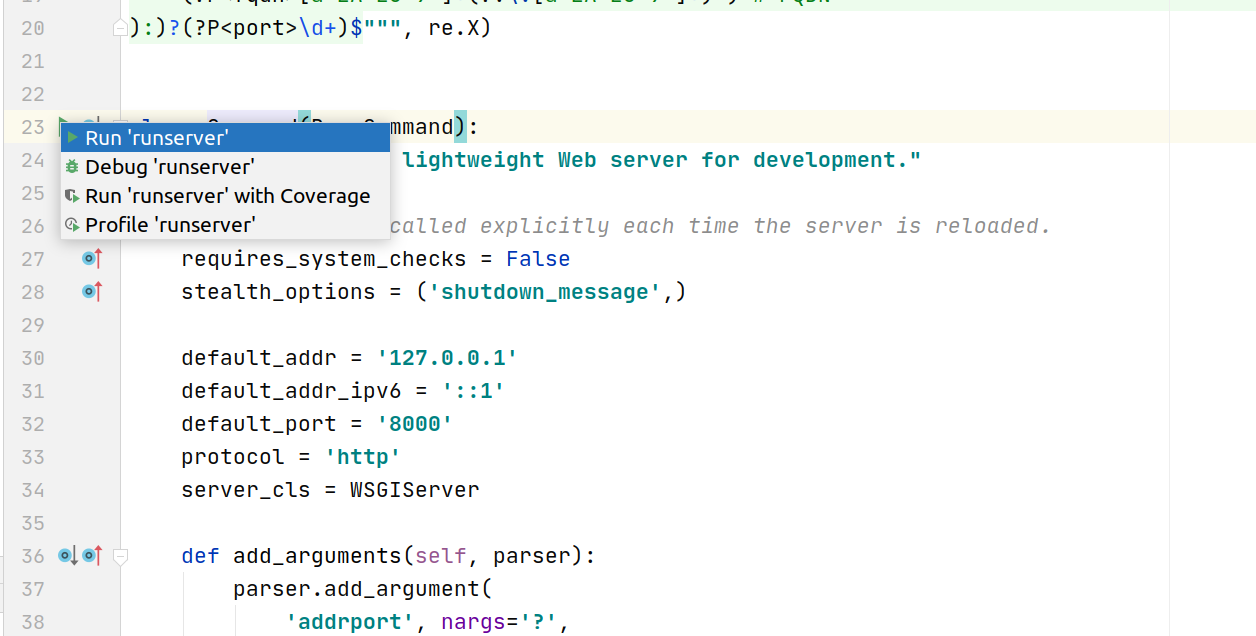Click line number 30 in gutter
The height and width of the screenshot is (636, 1256).
[x=32, y=358]
